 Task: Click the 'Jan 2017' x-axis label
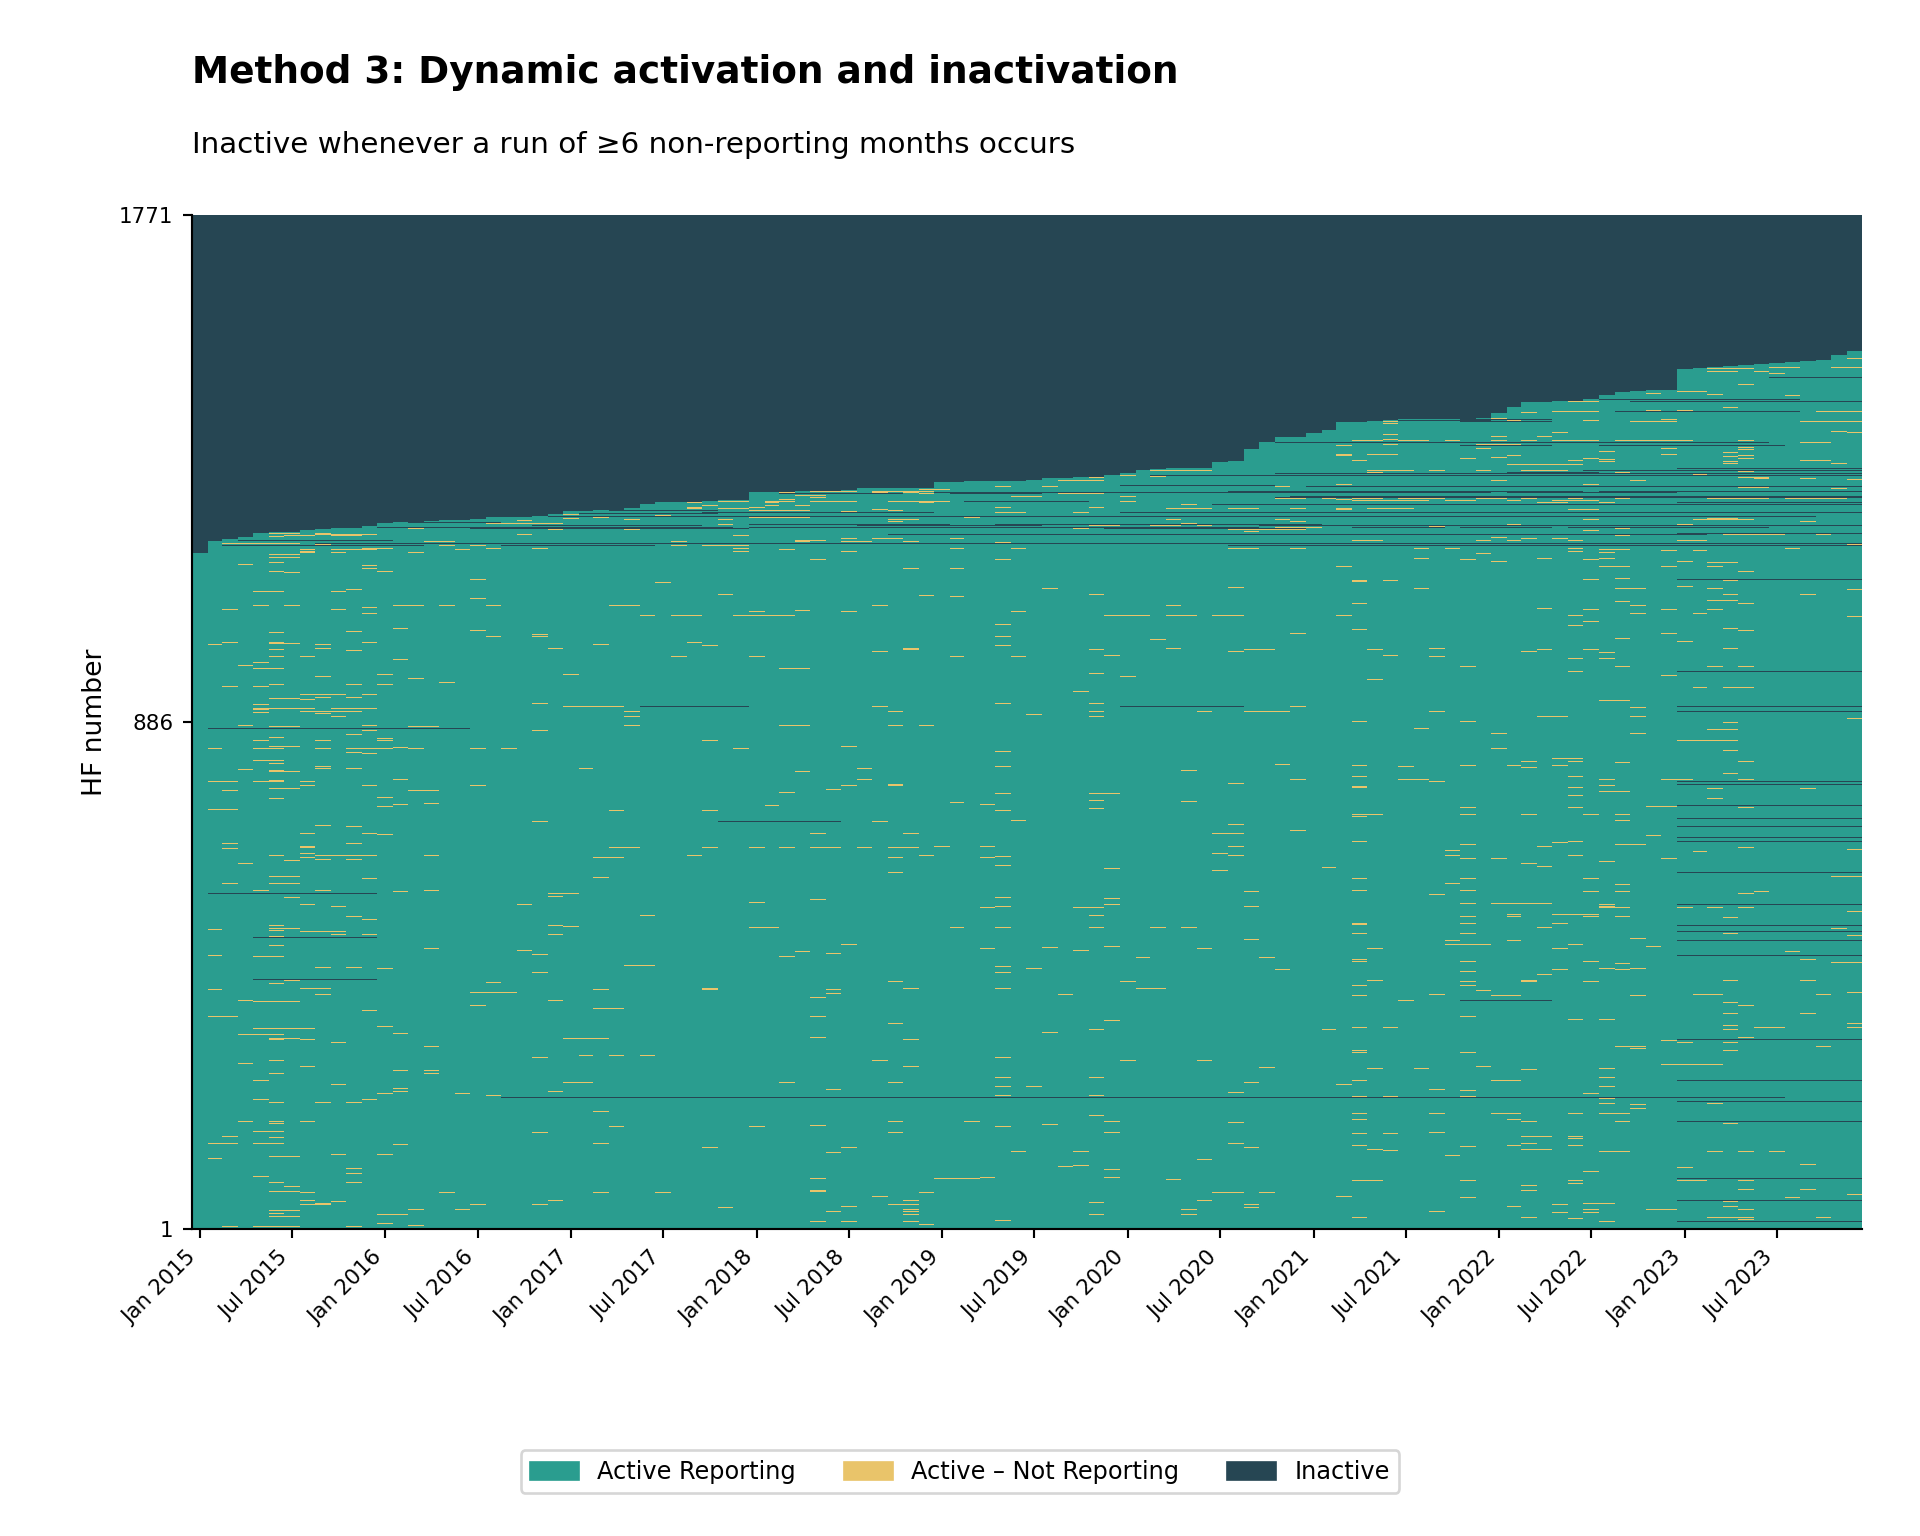pos(534,1287)
